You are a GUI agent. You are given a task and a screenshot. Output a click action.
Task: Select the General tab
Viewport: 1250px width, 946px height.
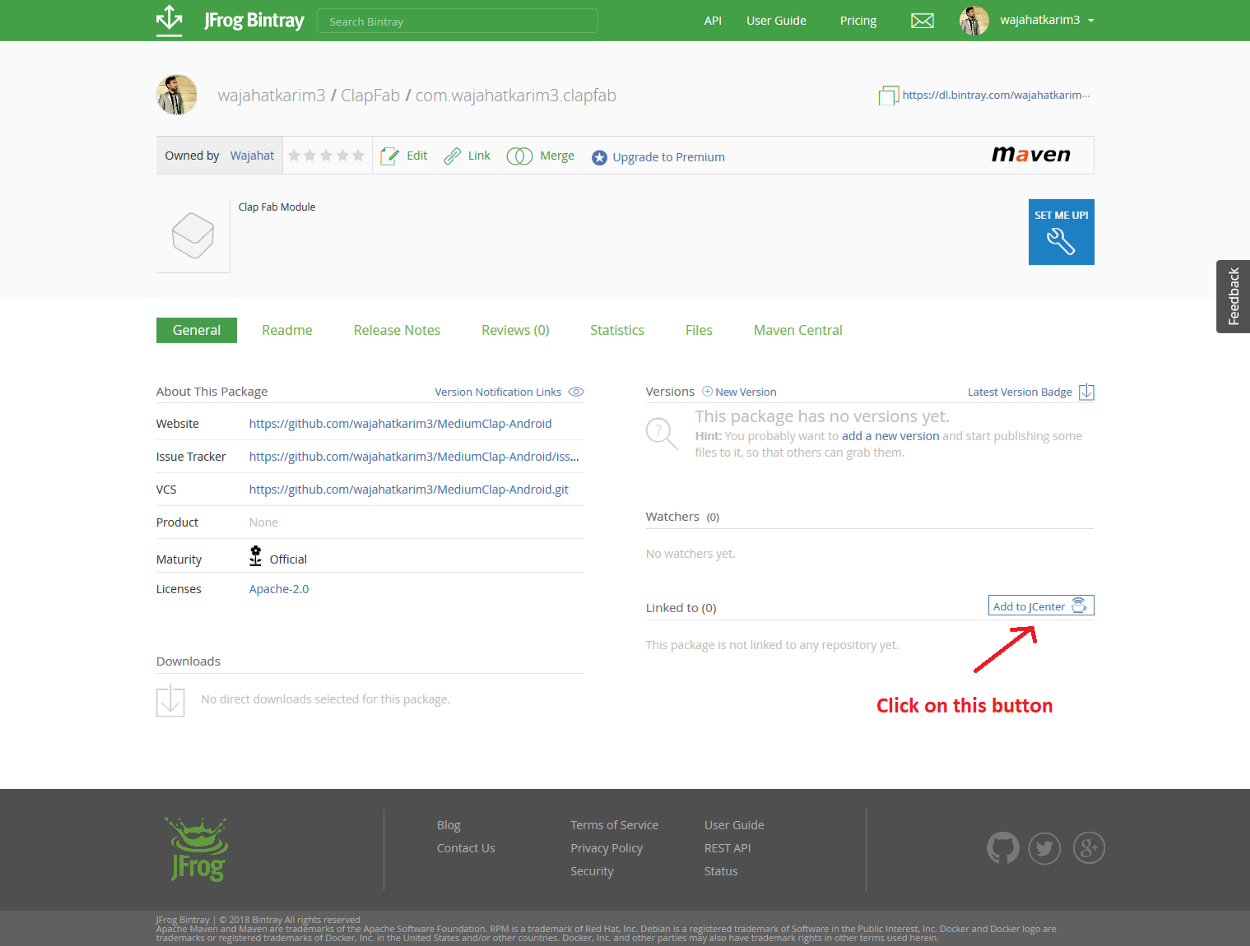click(x=196, y=330)
